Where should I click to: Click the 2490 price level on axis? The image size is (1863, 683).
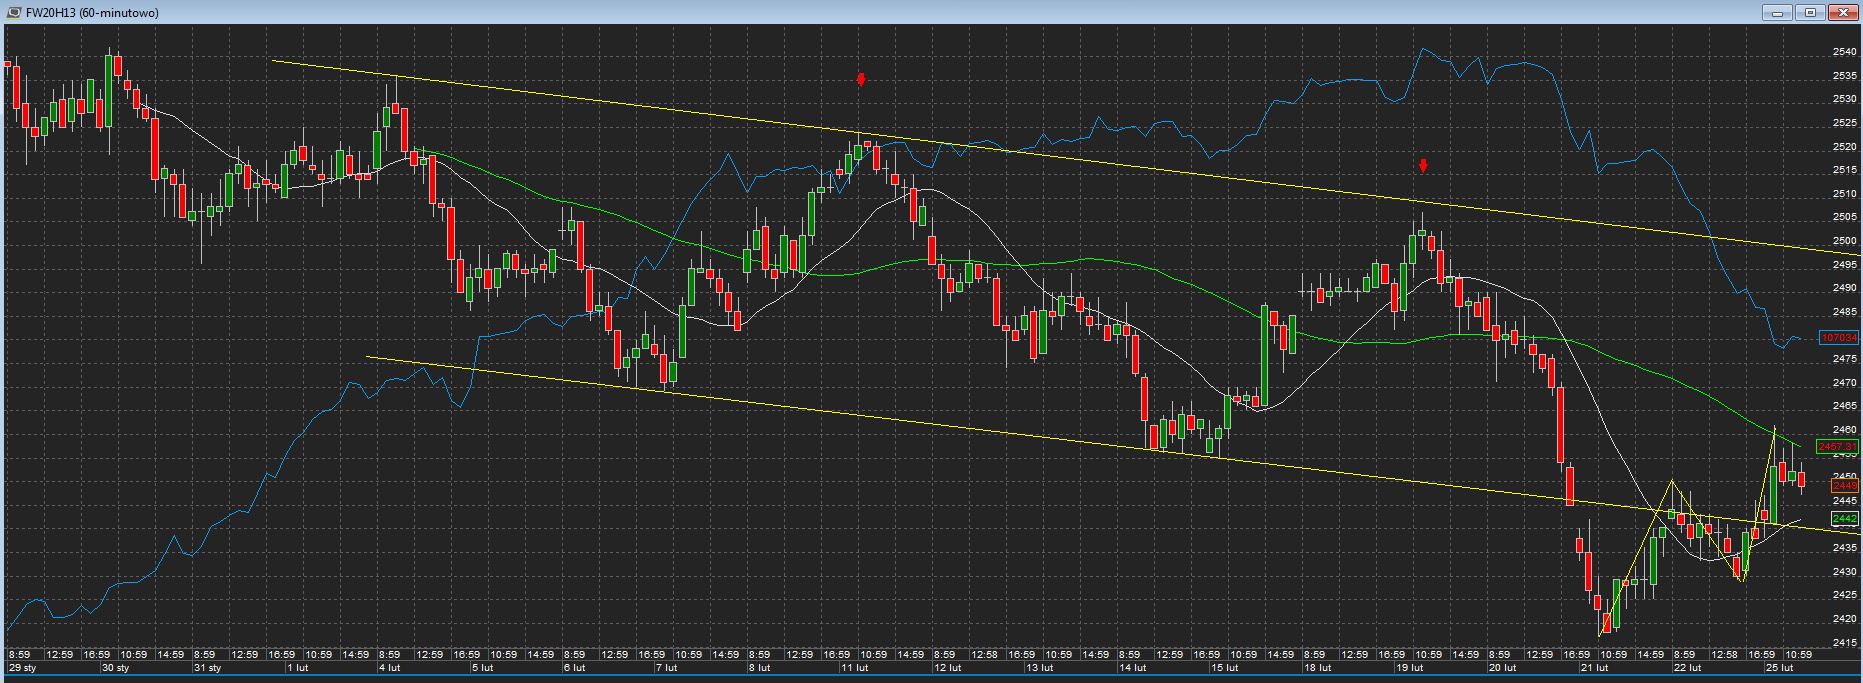[1845, 288]
